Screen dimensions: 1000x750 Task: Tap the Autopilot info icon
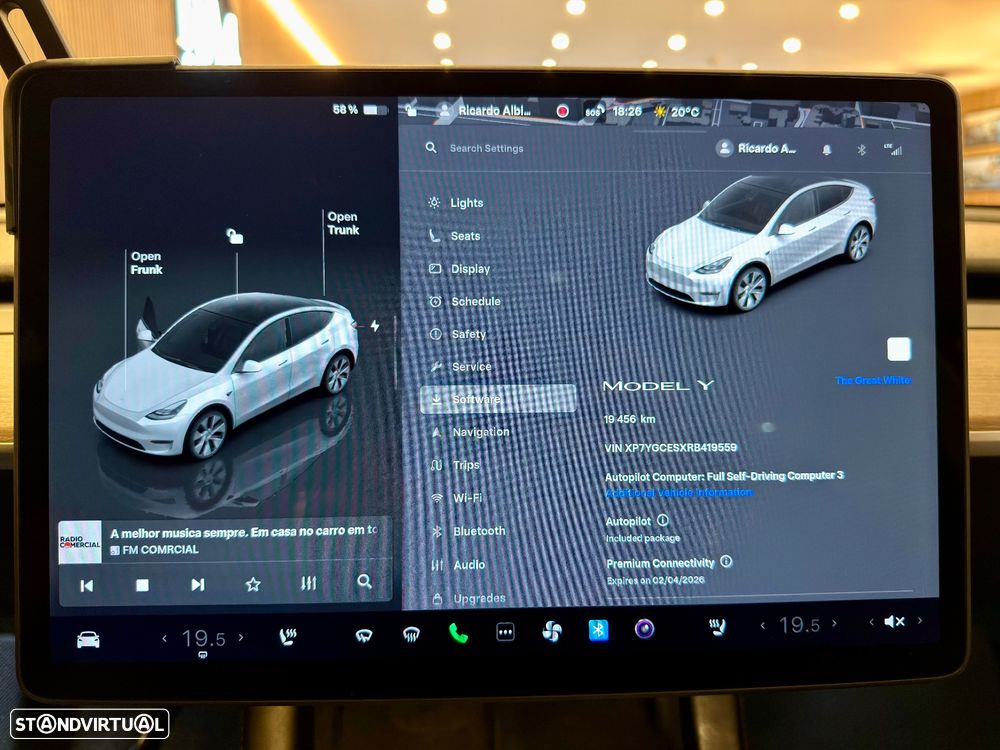pos(663,520)
